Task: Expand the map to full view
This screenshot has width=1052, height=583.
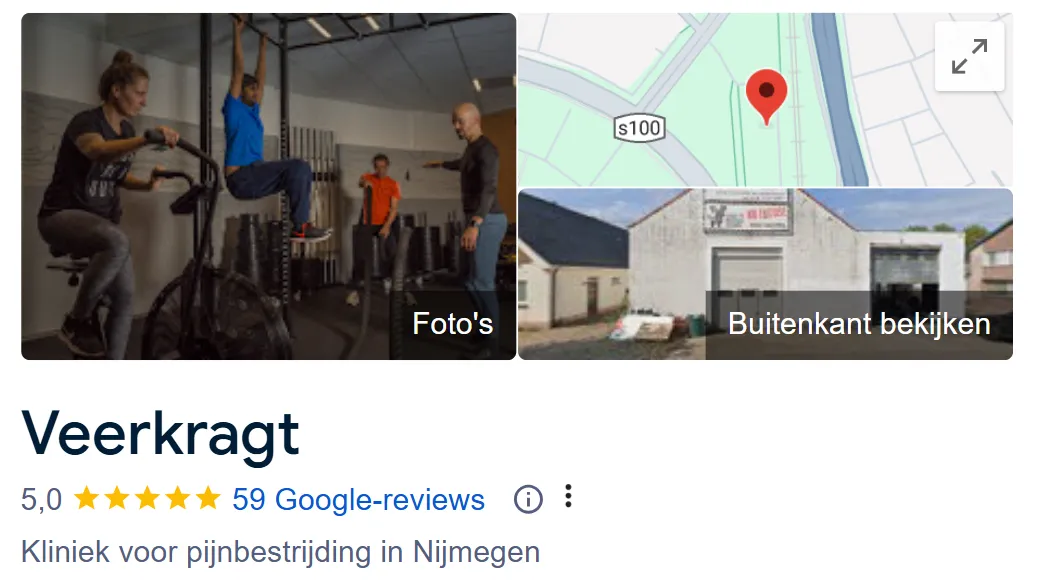Action: [x=969, y=56]
